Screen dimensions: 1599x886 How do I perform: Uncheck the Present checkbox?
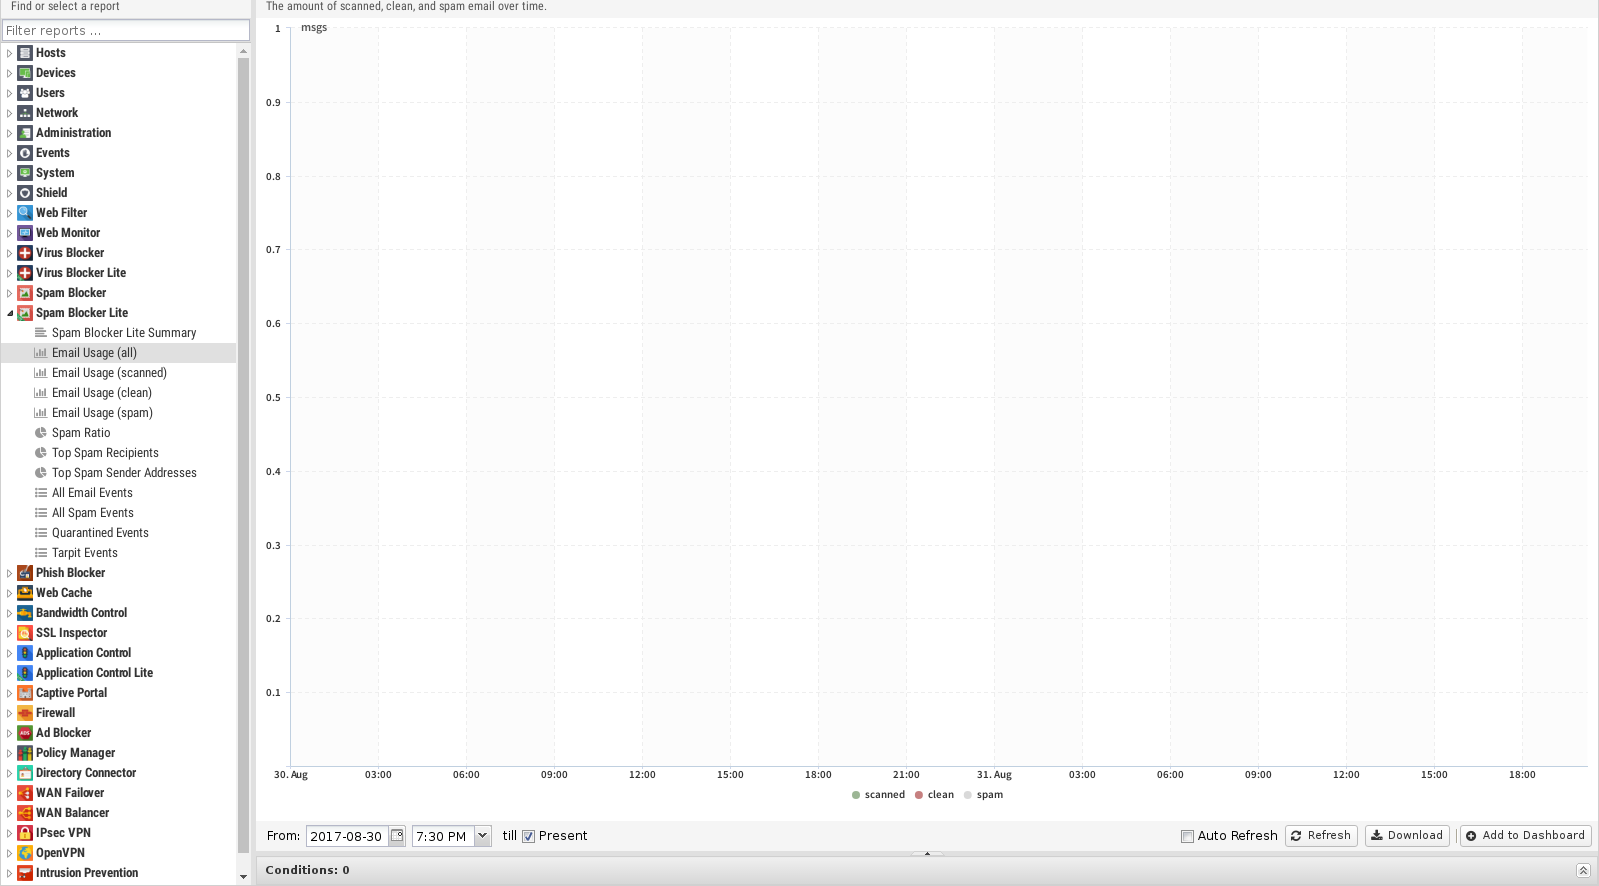(x=529, y=836)
